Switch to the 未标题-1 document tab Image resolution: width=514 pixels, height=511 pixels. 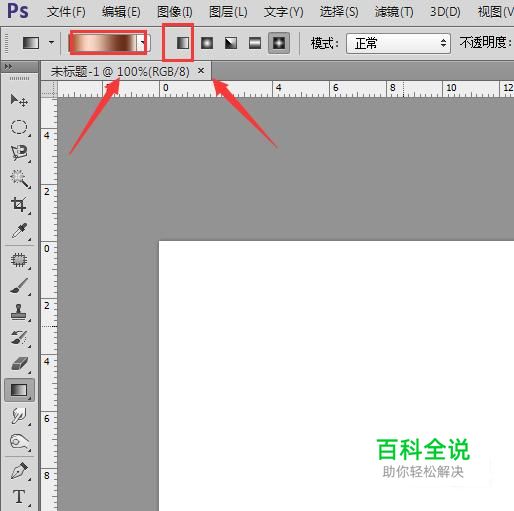(120, 71)
